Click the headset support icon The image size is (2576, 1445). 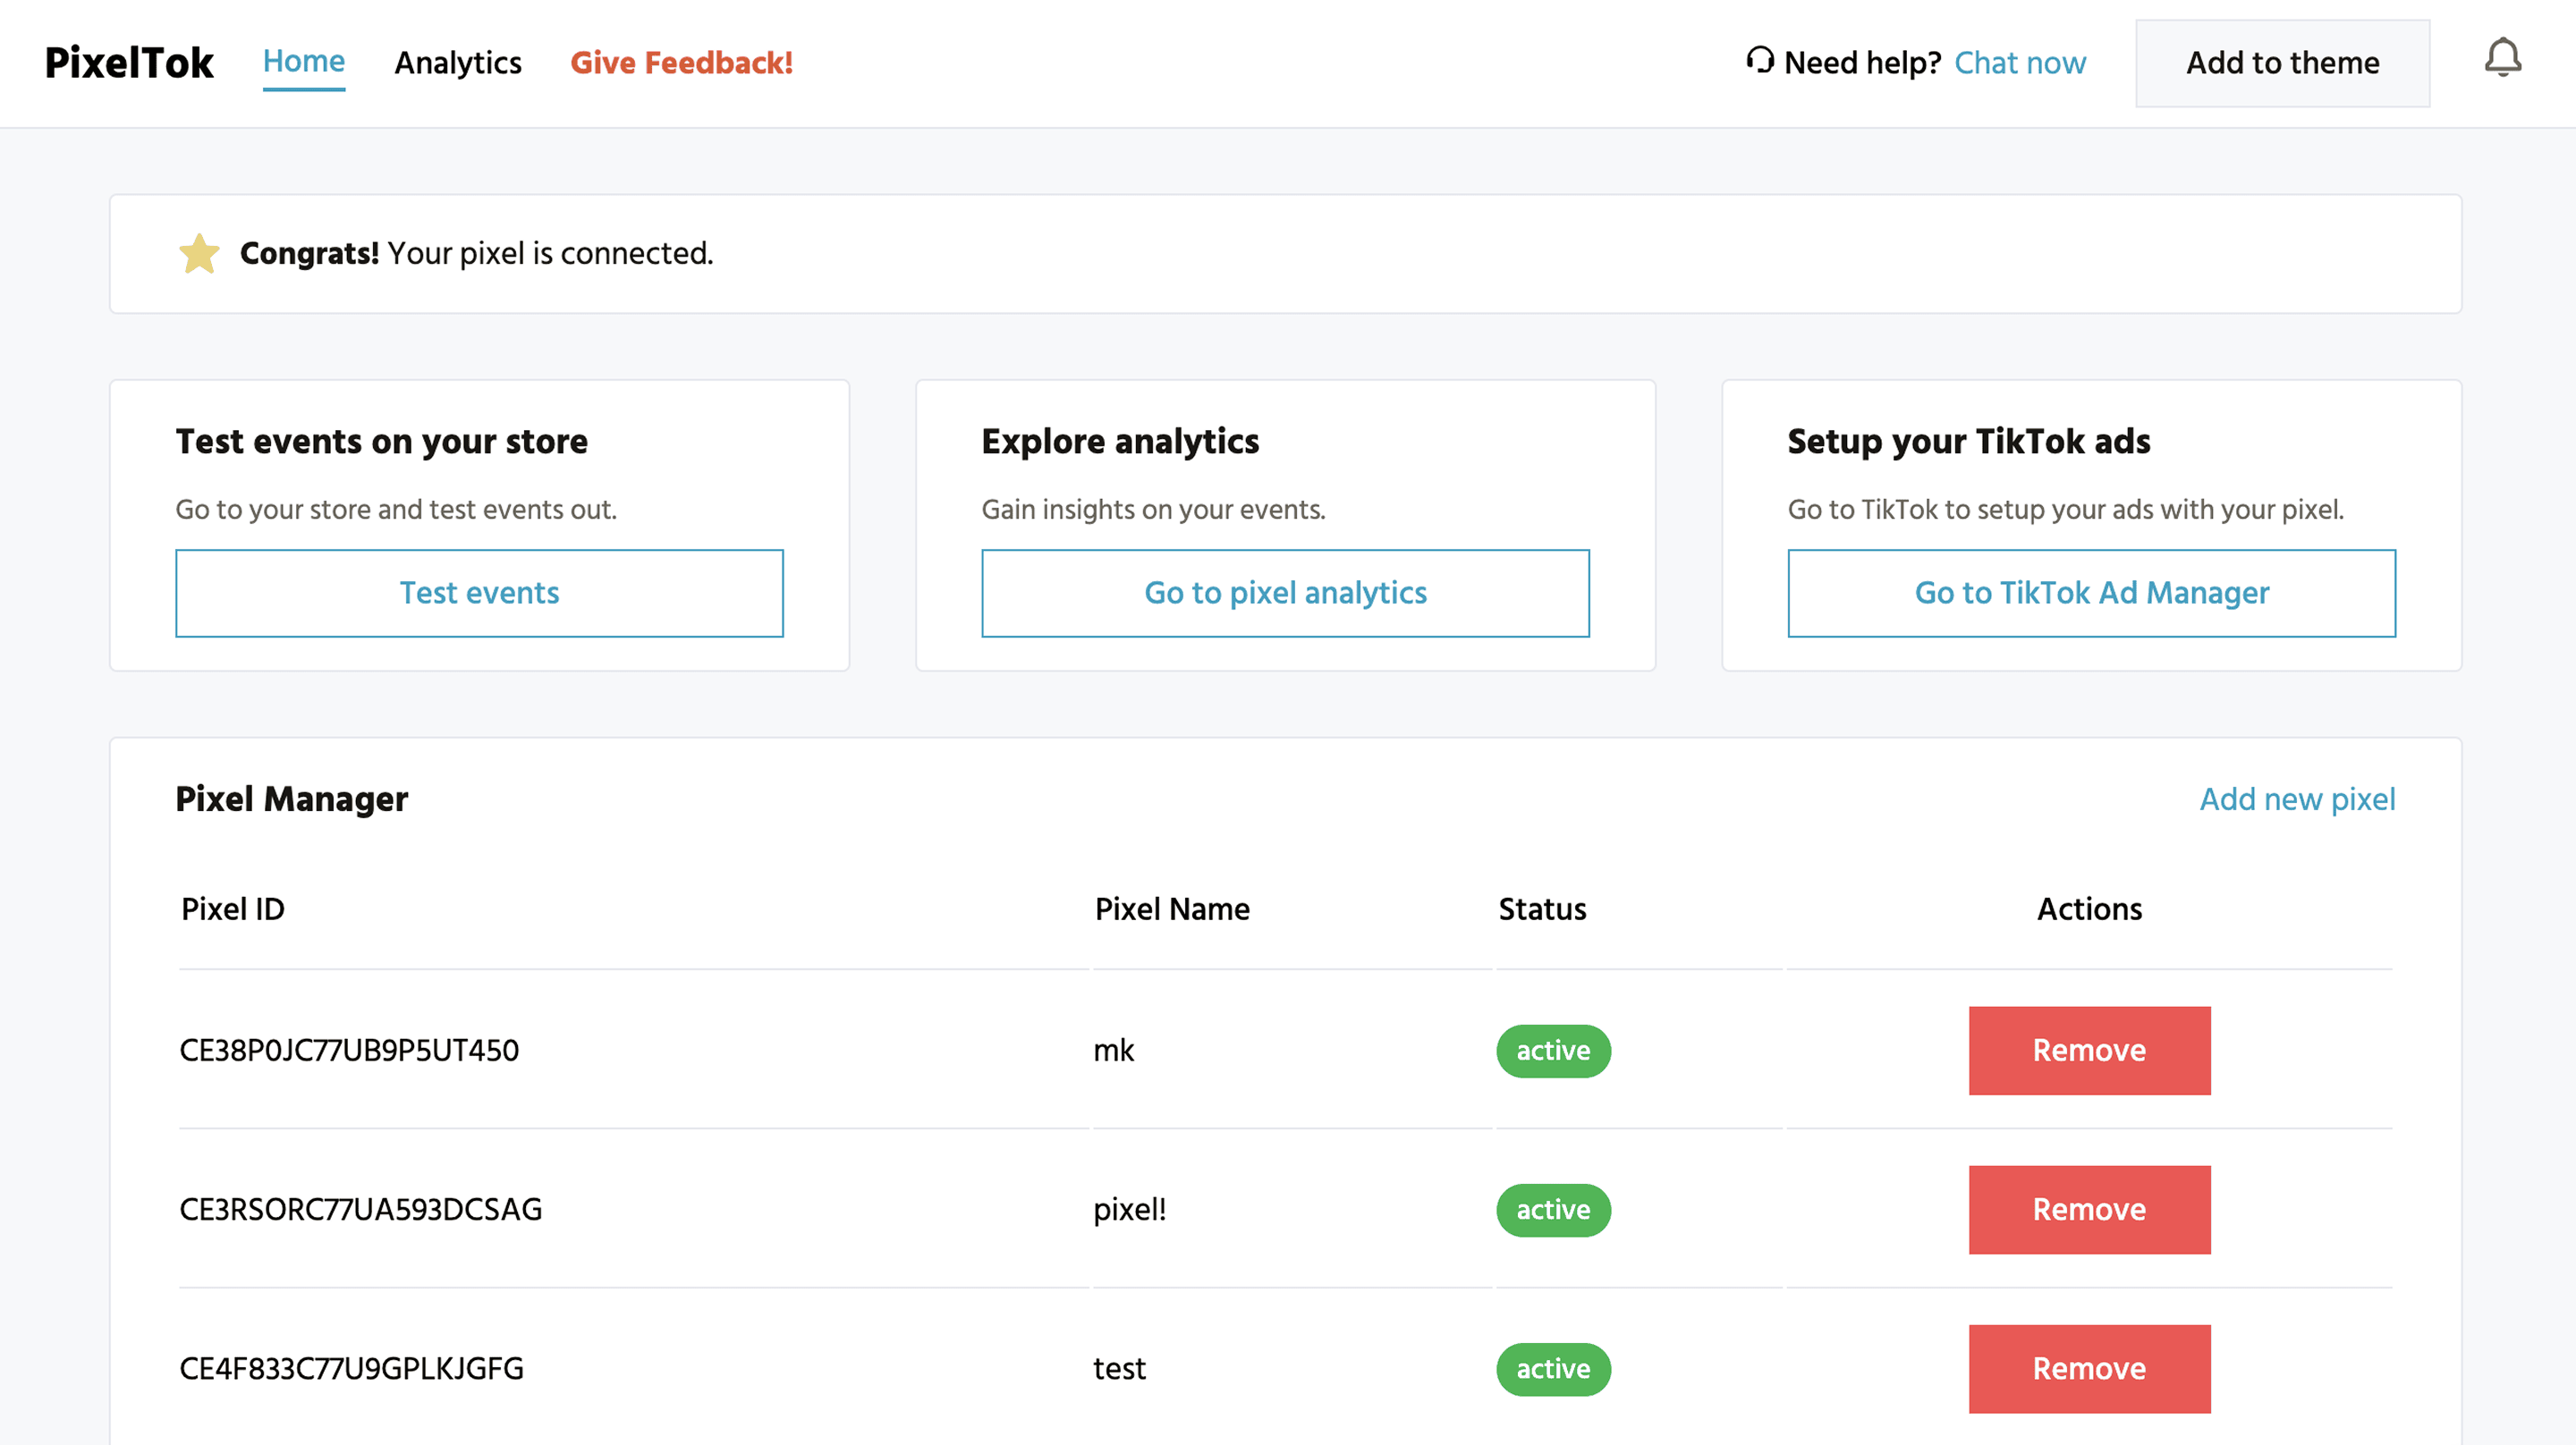[1760, 60]
